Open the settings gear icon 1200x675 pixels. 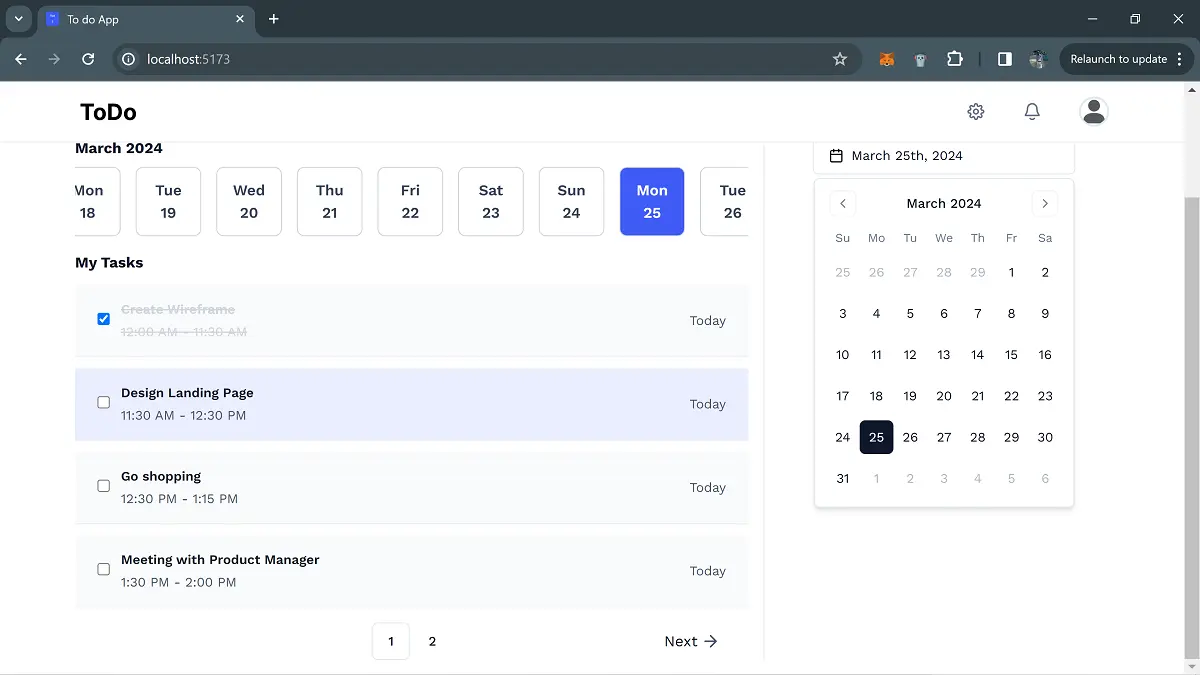click(x=976, y=111)
